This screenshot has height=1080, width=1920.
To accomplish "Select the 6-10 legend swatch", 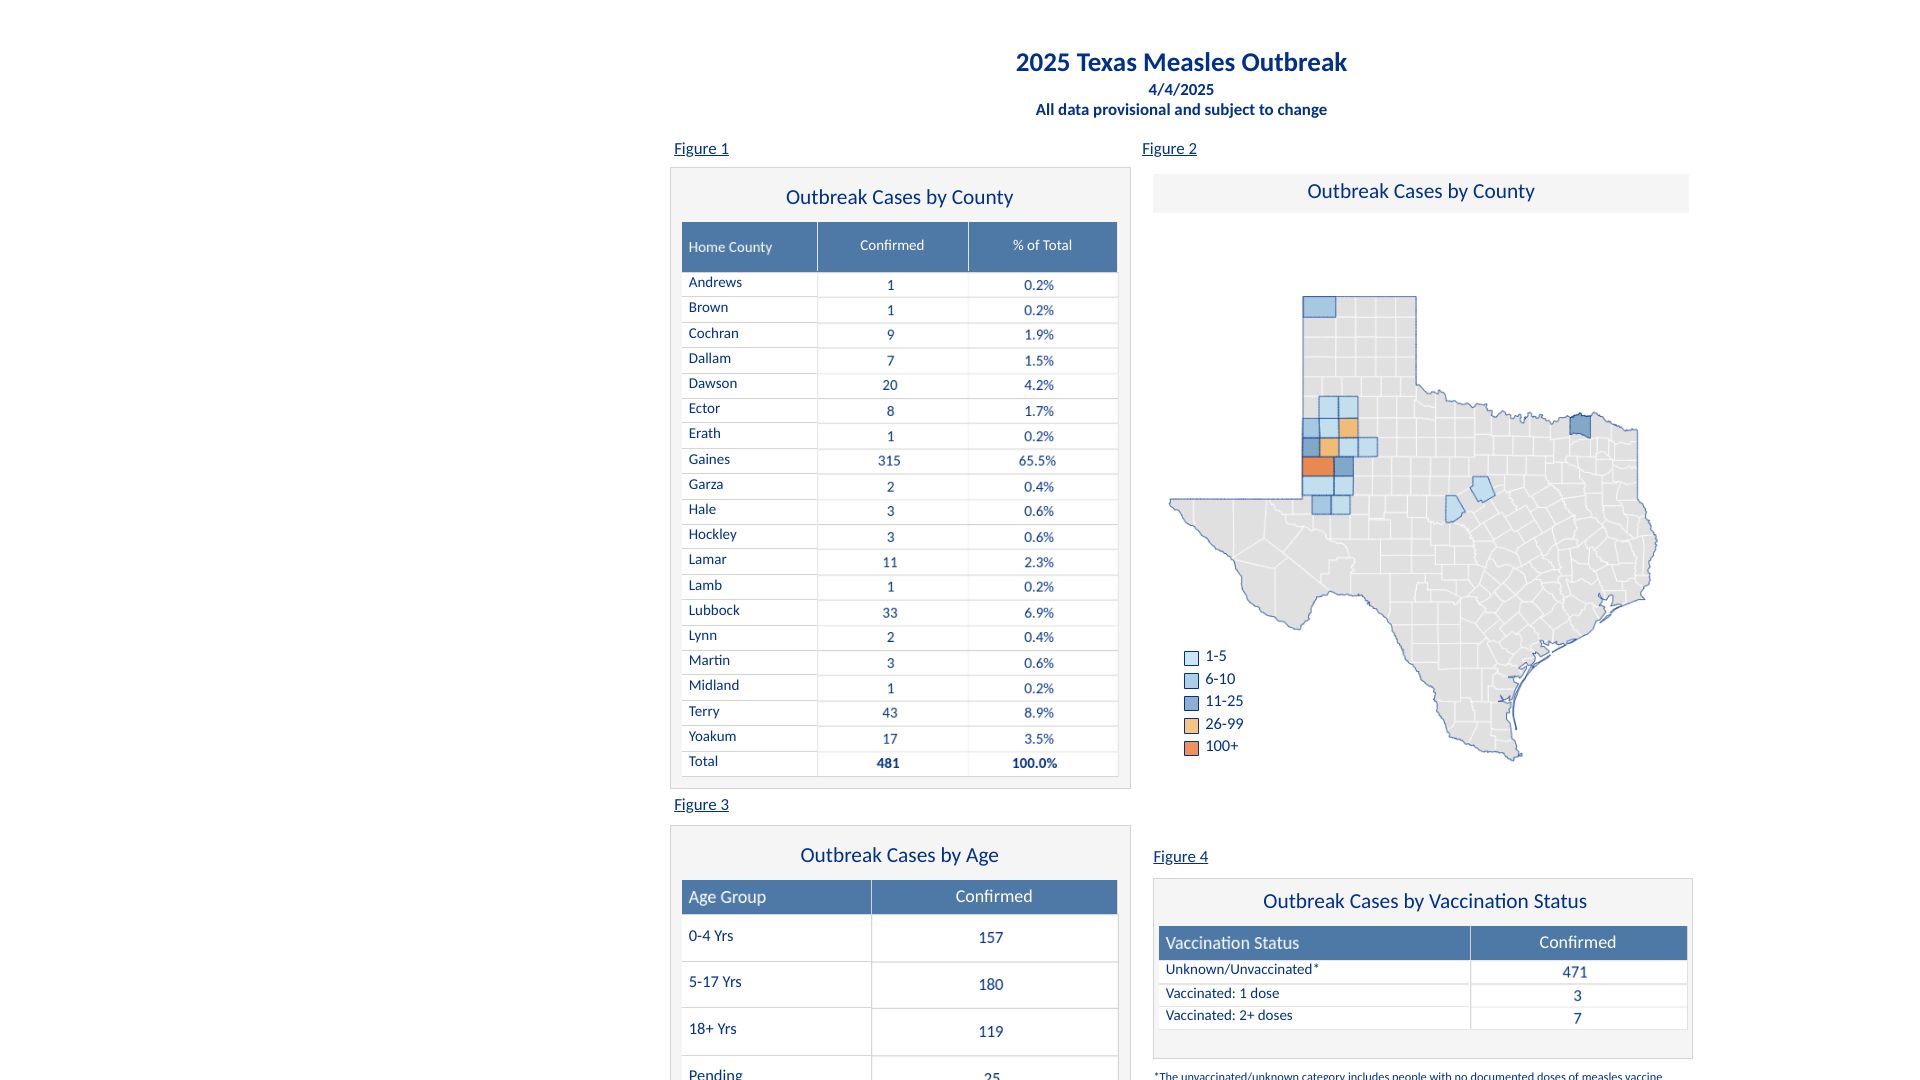I will [x=1191, y=681].
